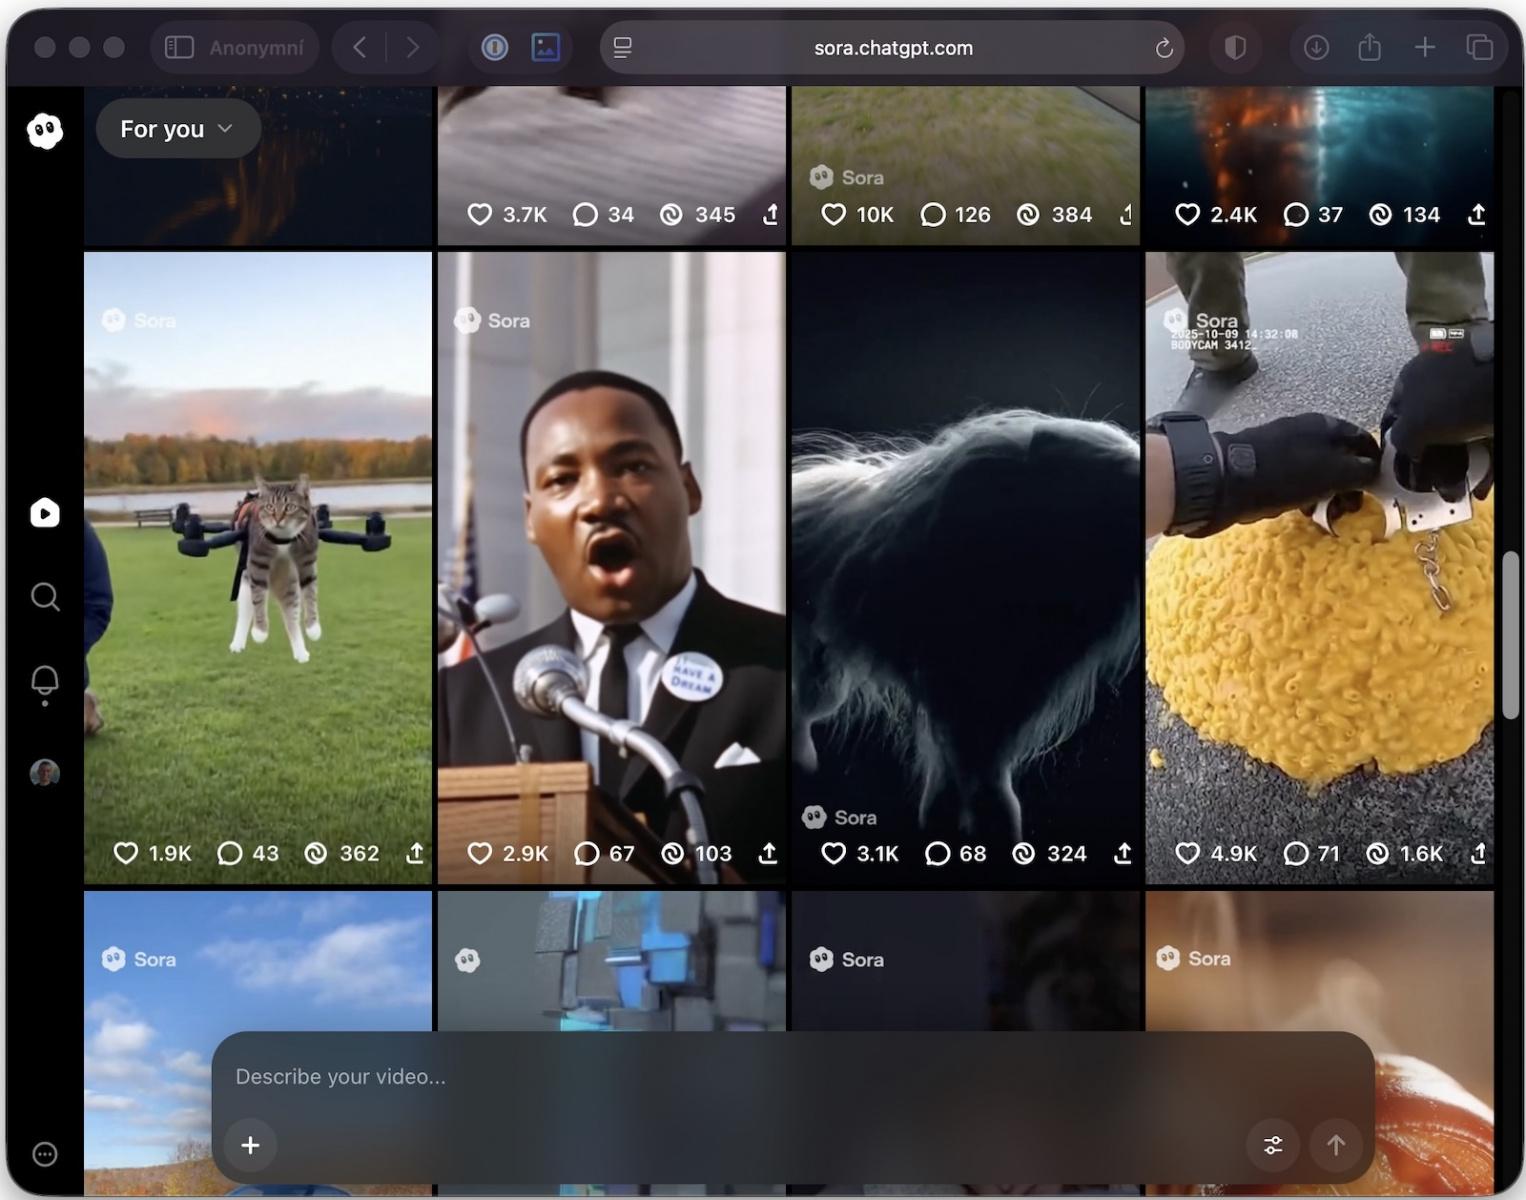Open comments on the flying cat video

pos(230,853)
